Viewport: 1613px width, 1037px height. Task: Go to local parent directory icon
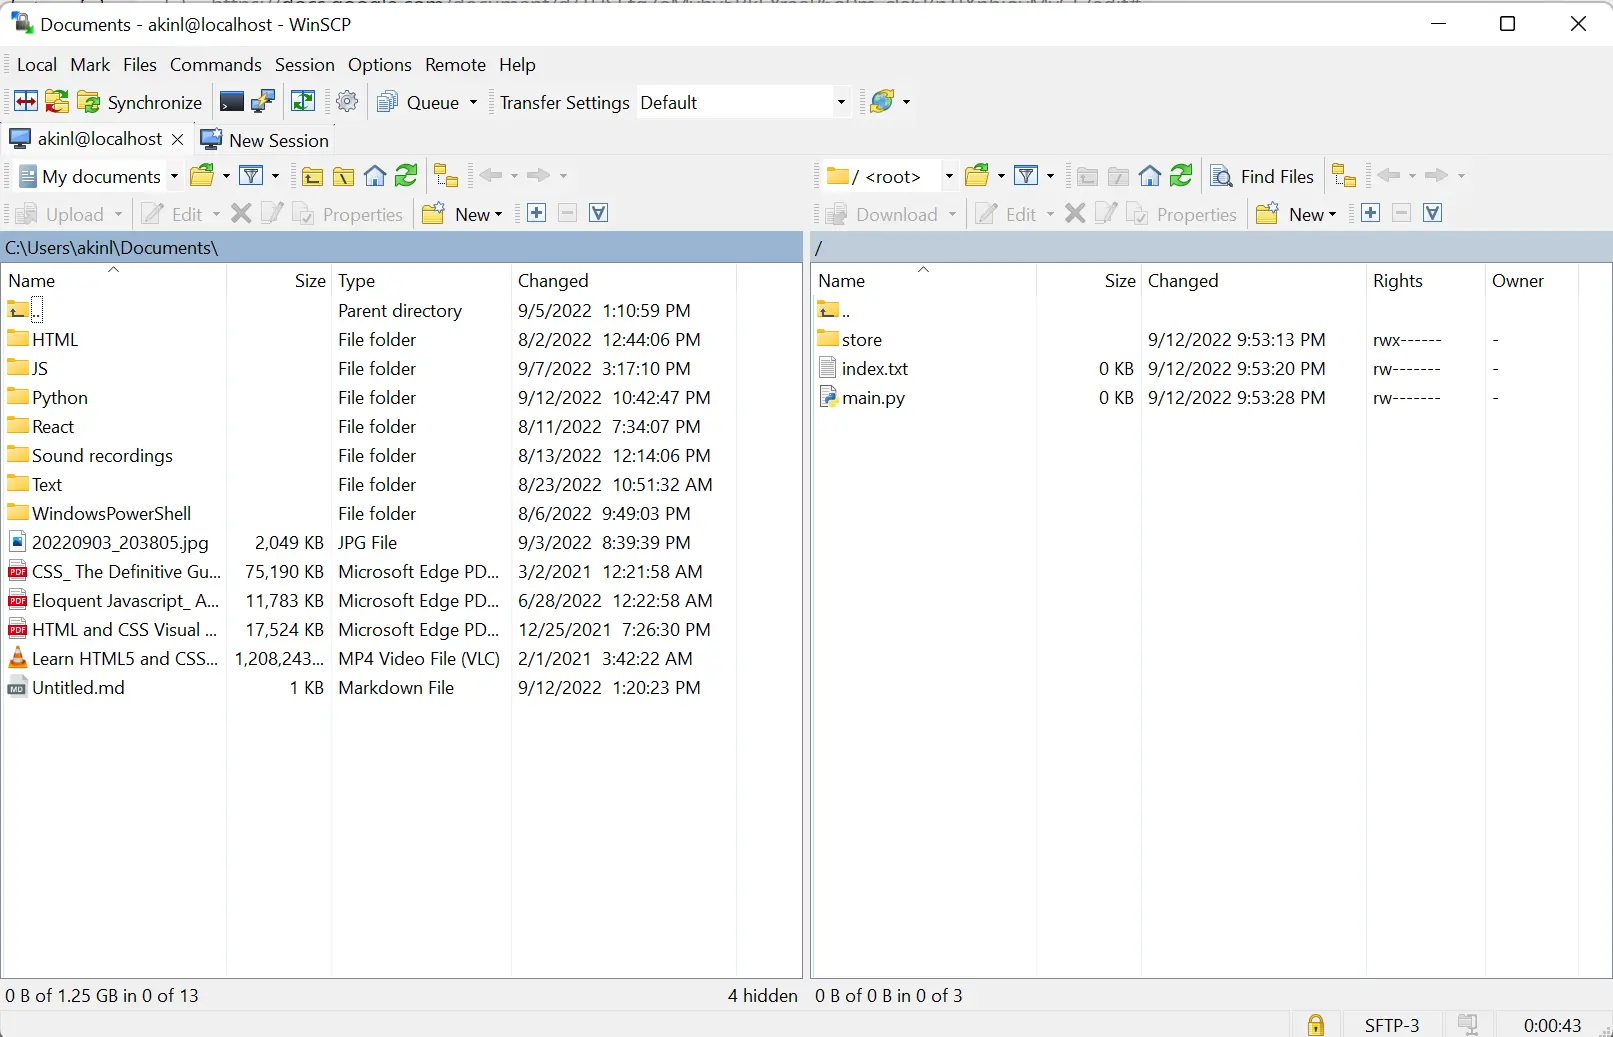point(313,177)
